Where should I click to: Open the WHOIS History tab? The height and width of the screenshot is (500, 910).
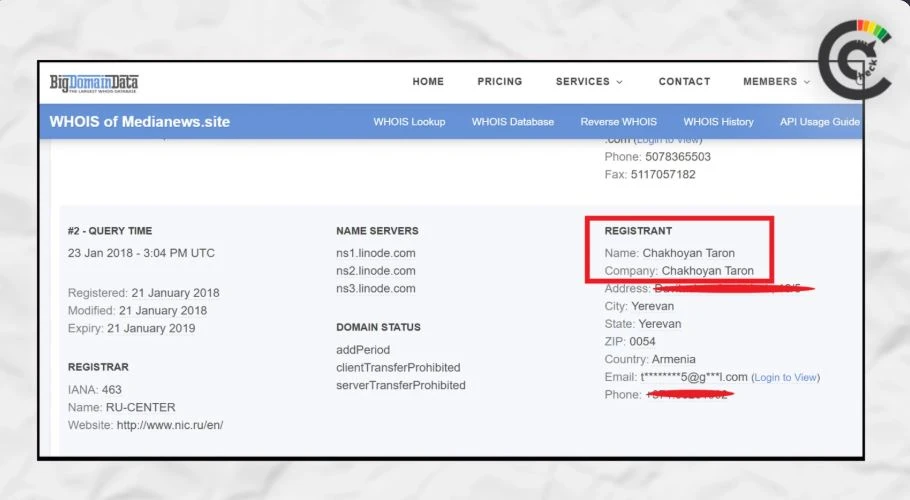[718, 122]
